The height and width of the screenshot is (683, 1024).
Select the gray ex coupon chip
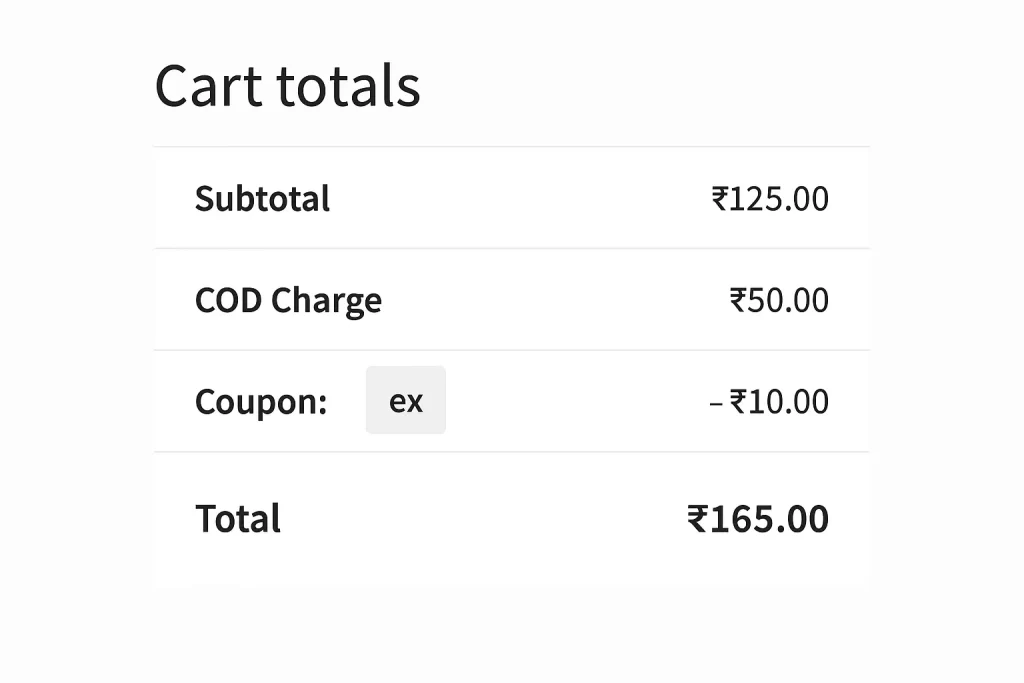405,400
